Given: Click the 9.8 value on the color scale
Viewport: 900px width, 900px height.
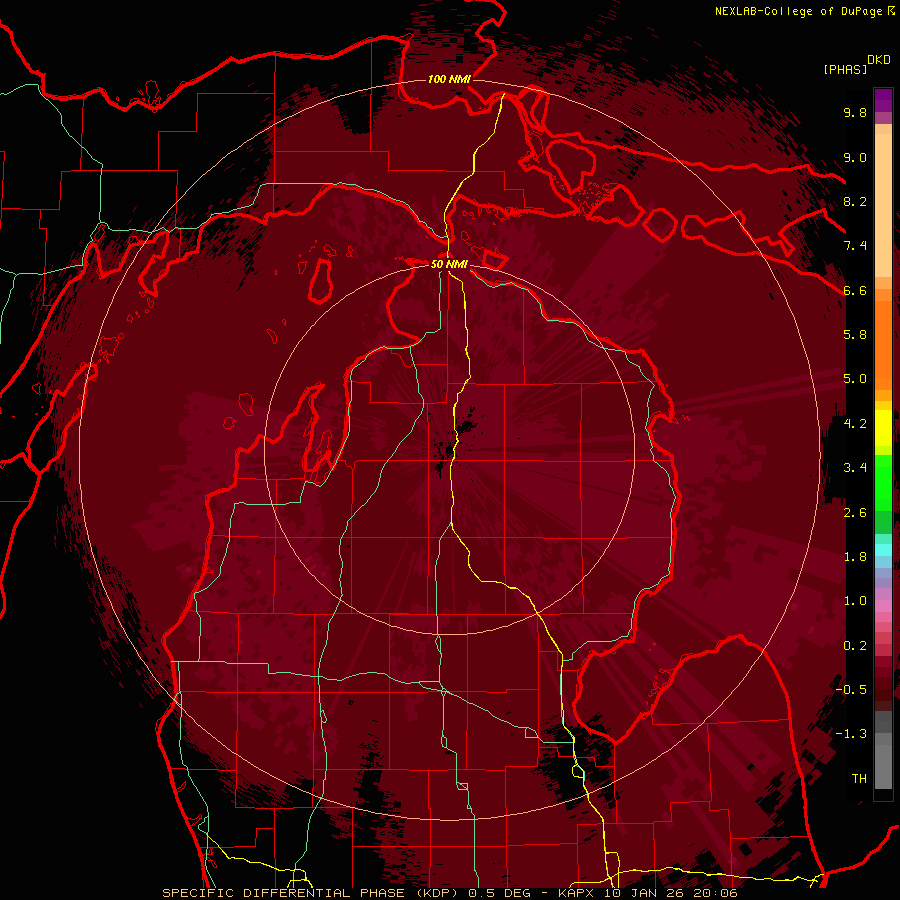Looking at the screenshot, I should pos(855,112).
